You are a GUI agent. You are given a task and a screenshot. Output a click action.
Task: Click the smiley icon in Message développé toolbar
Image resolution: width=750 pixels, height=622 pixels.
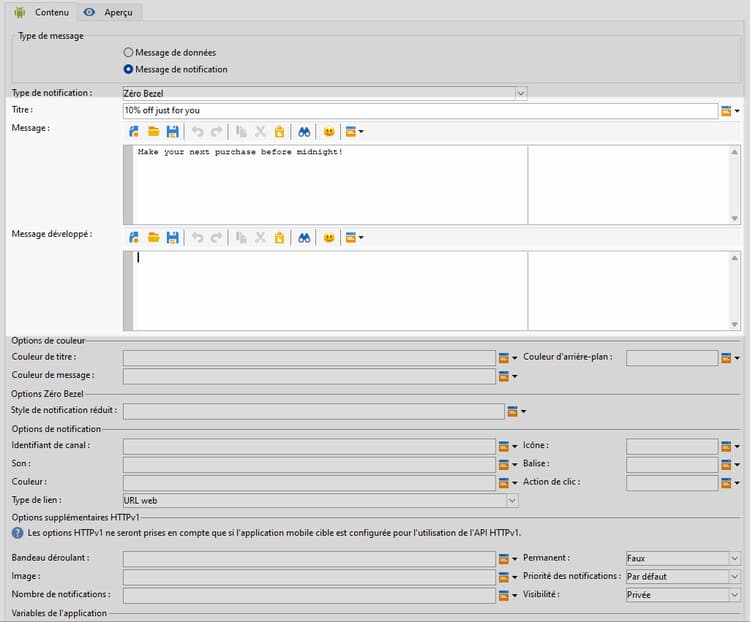[x=329, y=237]
